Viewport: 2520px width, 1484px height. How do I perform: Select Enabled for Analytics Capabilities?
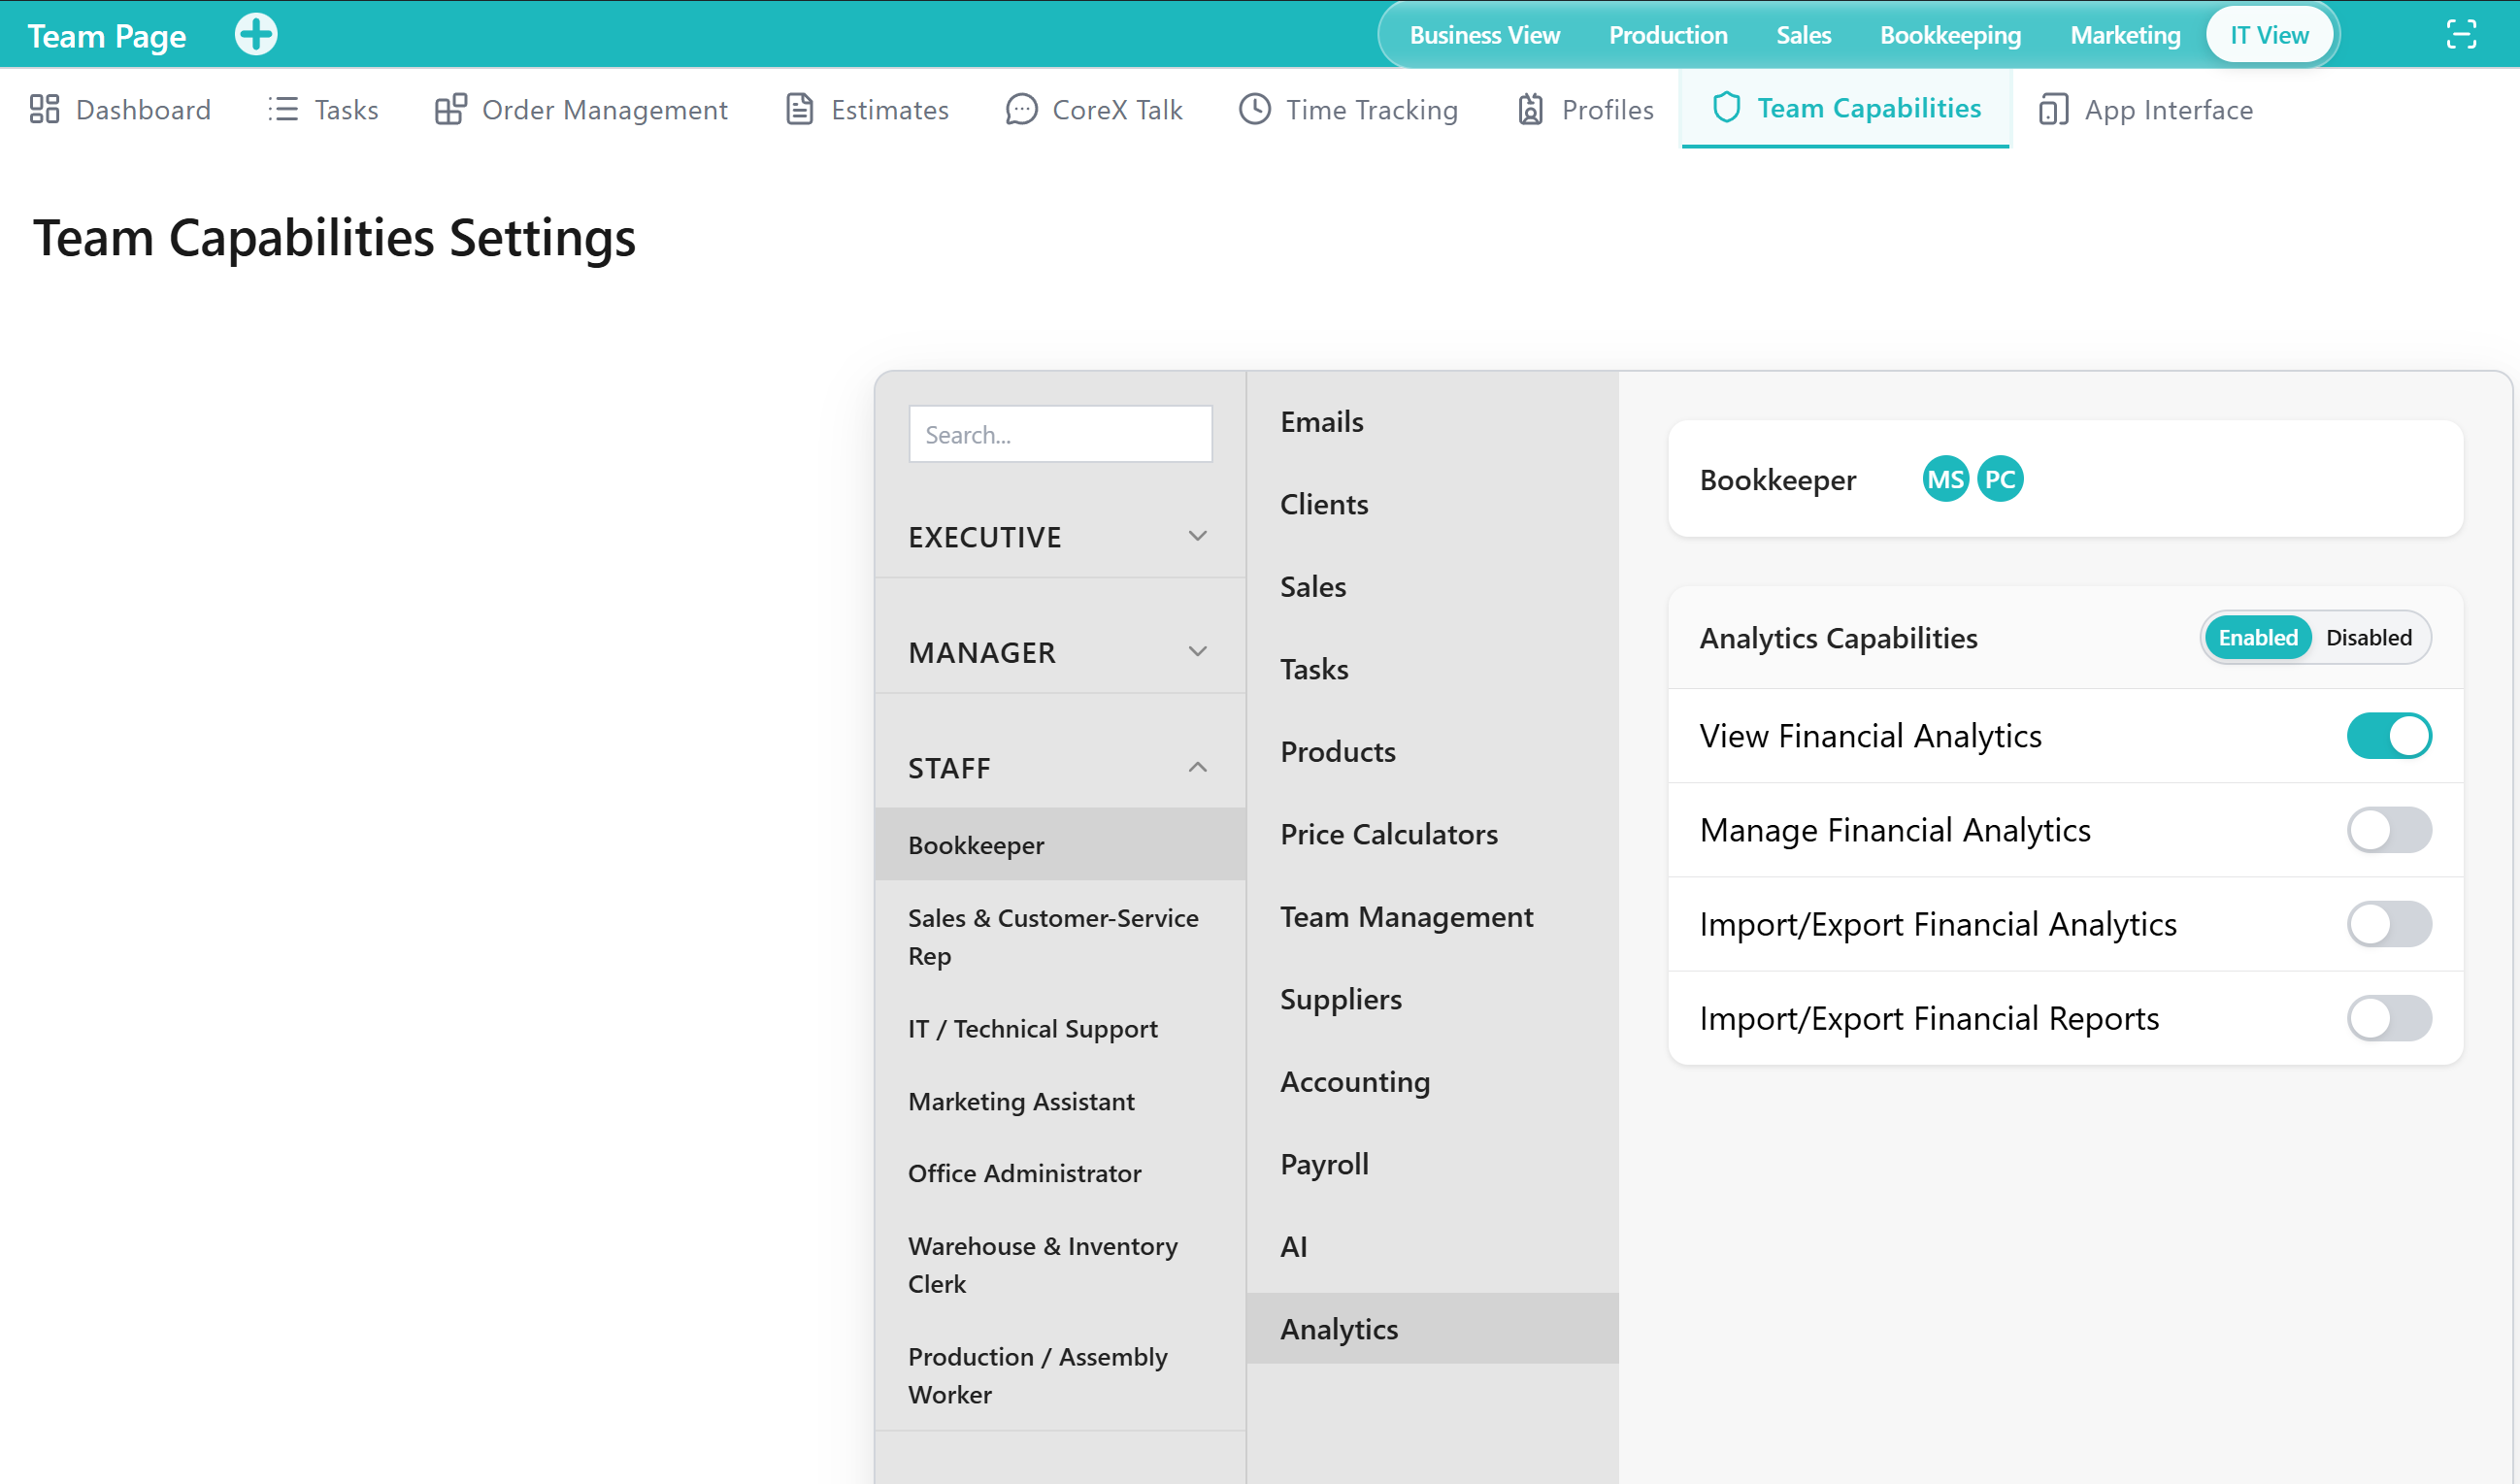click(2257, 638)
